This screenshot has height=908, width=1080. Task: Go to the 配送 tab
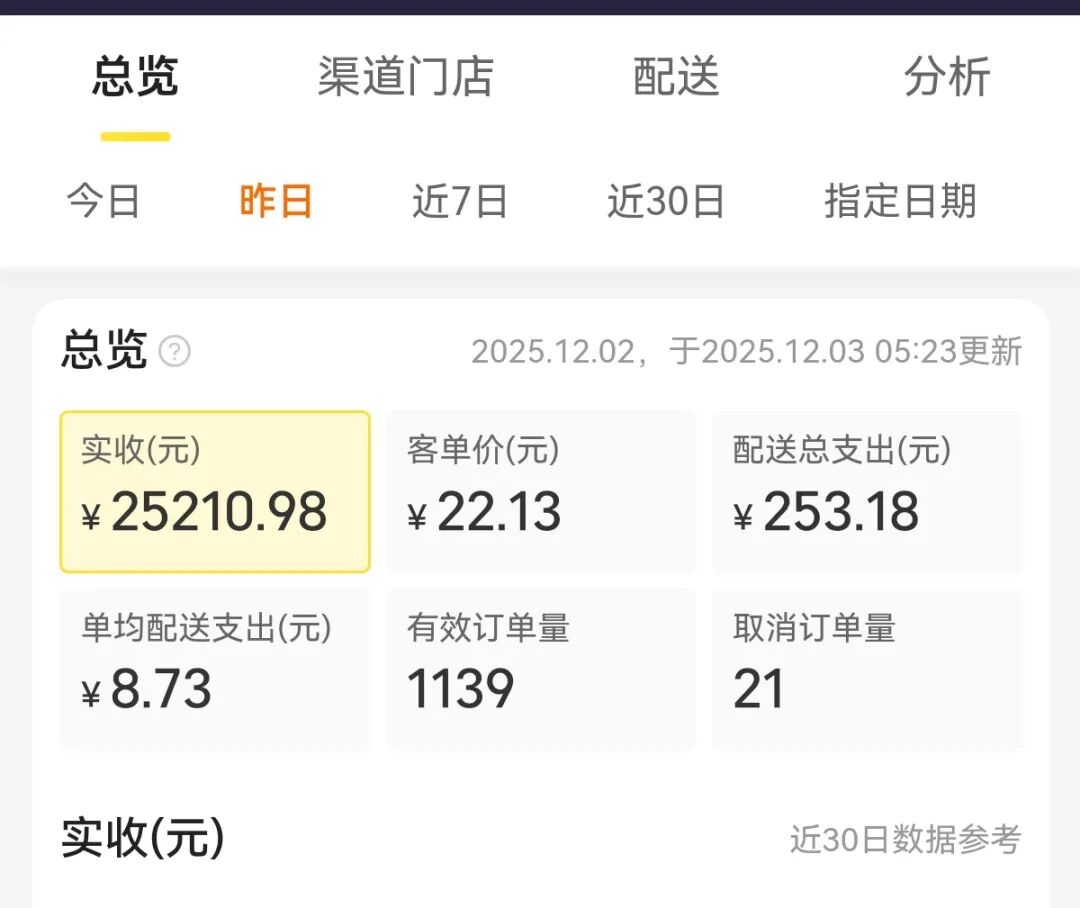tap(676, 77)
